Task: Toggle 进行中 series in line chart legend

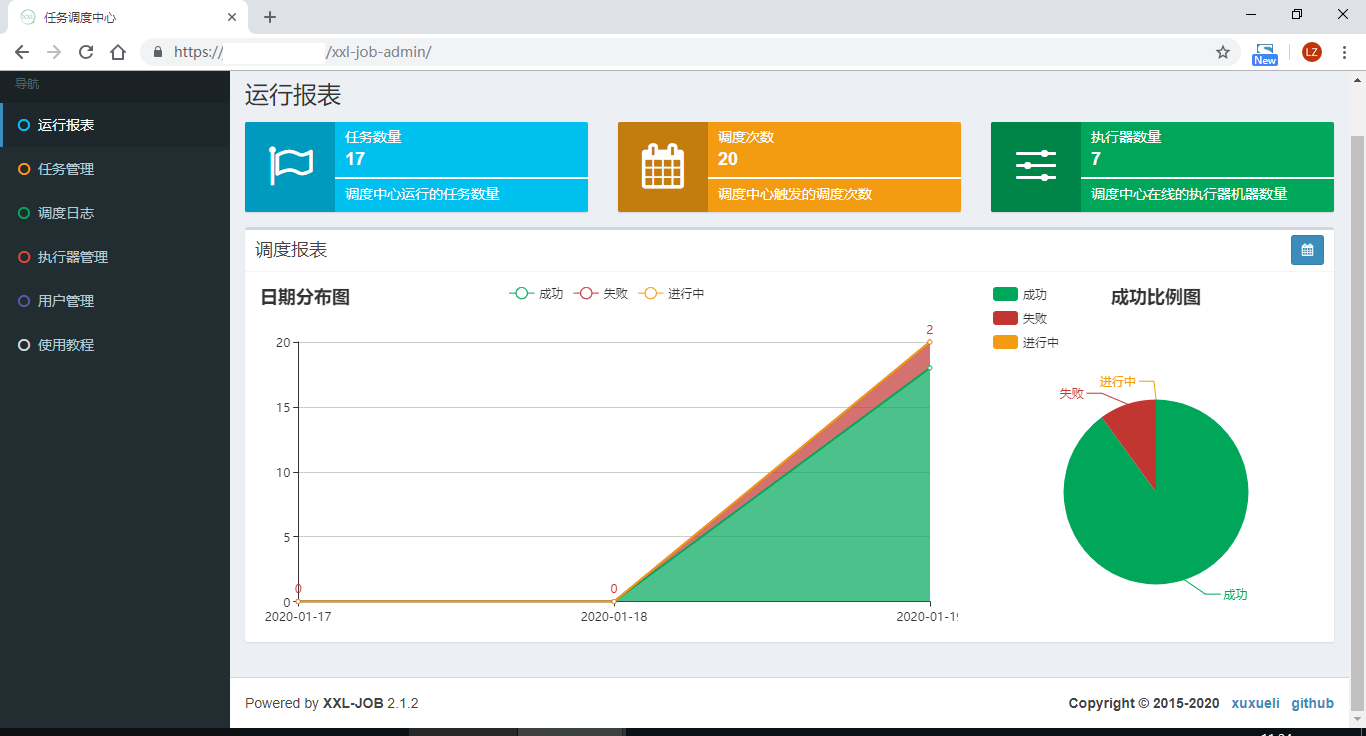Action: click(x=671, y=294)
